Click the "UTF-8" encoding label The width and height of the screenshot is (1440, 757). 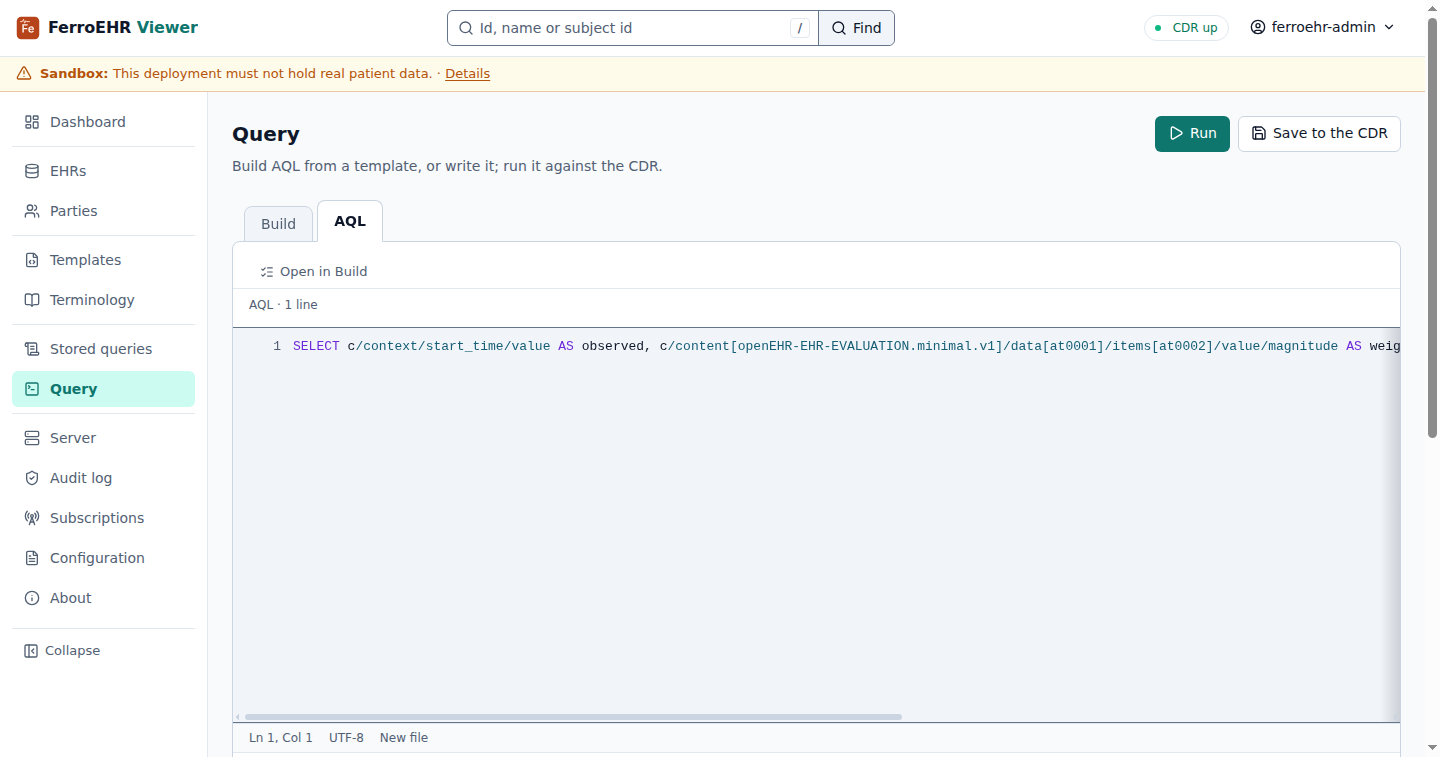click(346, 738)
